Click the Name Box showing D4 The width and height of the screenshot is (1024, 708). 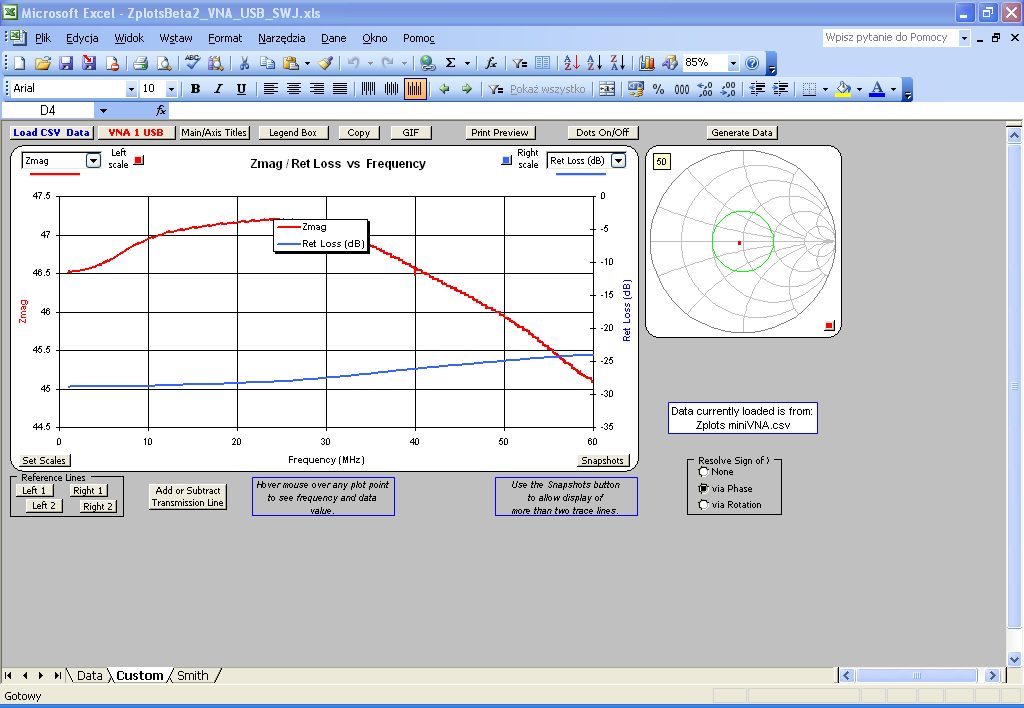tap(48, 110)
